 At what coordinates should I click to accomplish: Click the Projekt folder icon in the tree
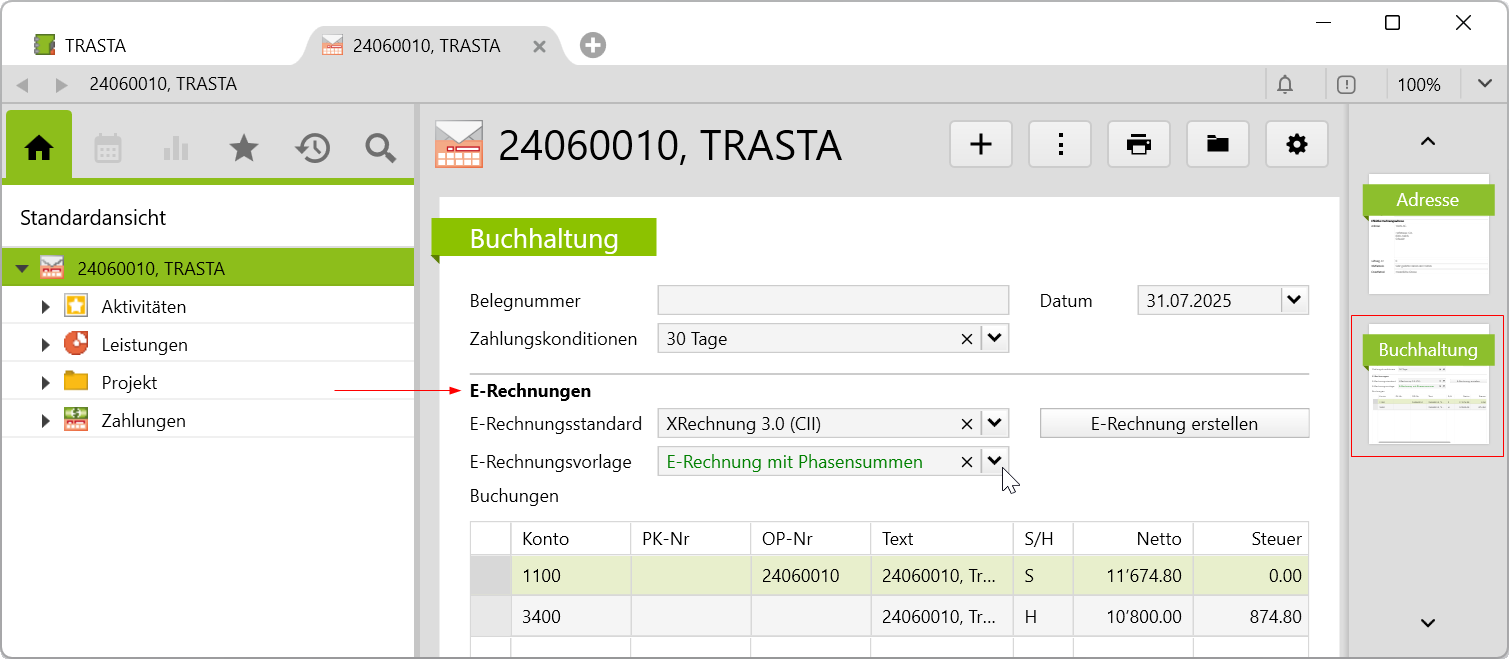pos(76,381)
